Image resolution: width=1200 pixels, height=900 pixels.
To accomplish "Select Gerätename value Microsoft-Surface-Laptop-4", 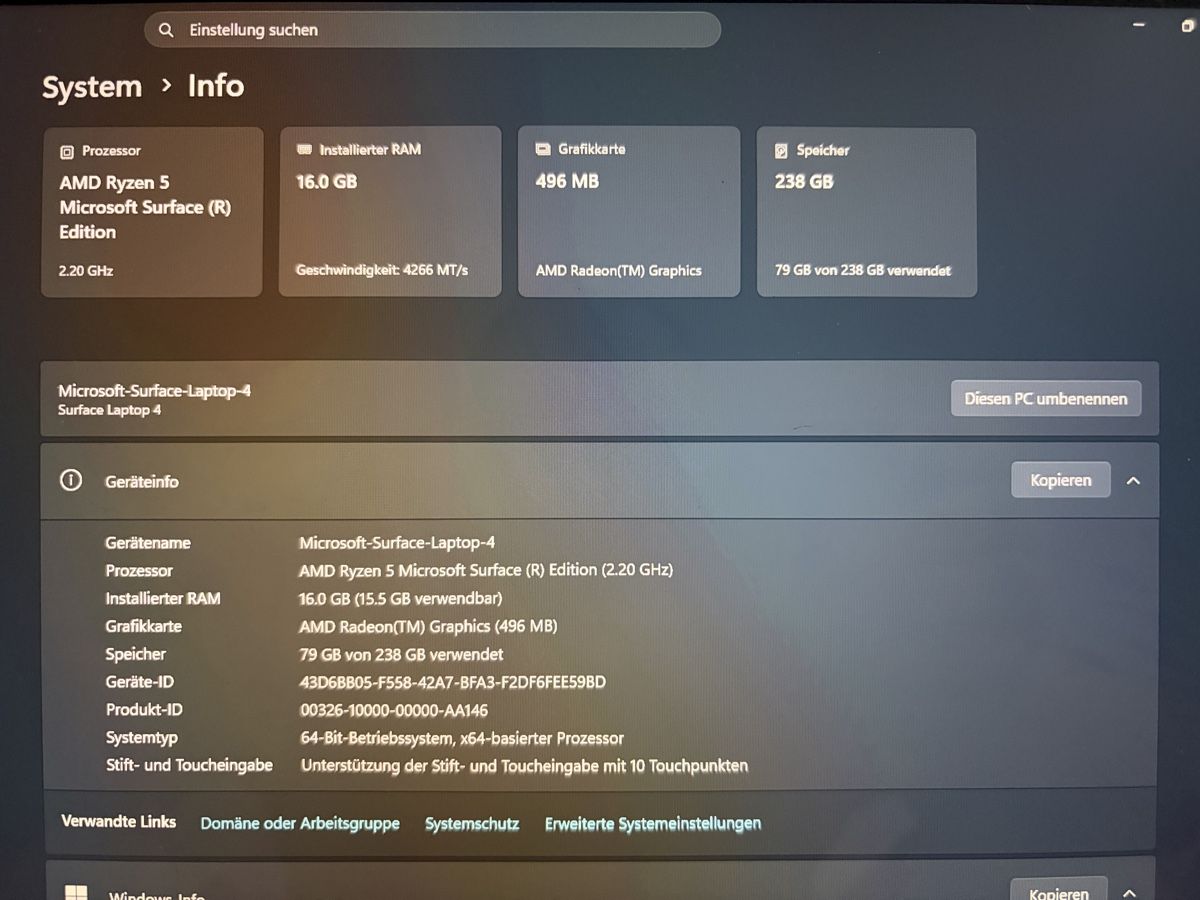I will (397, 543).
